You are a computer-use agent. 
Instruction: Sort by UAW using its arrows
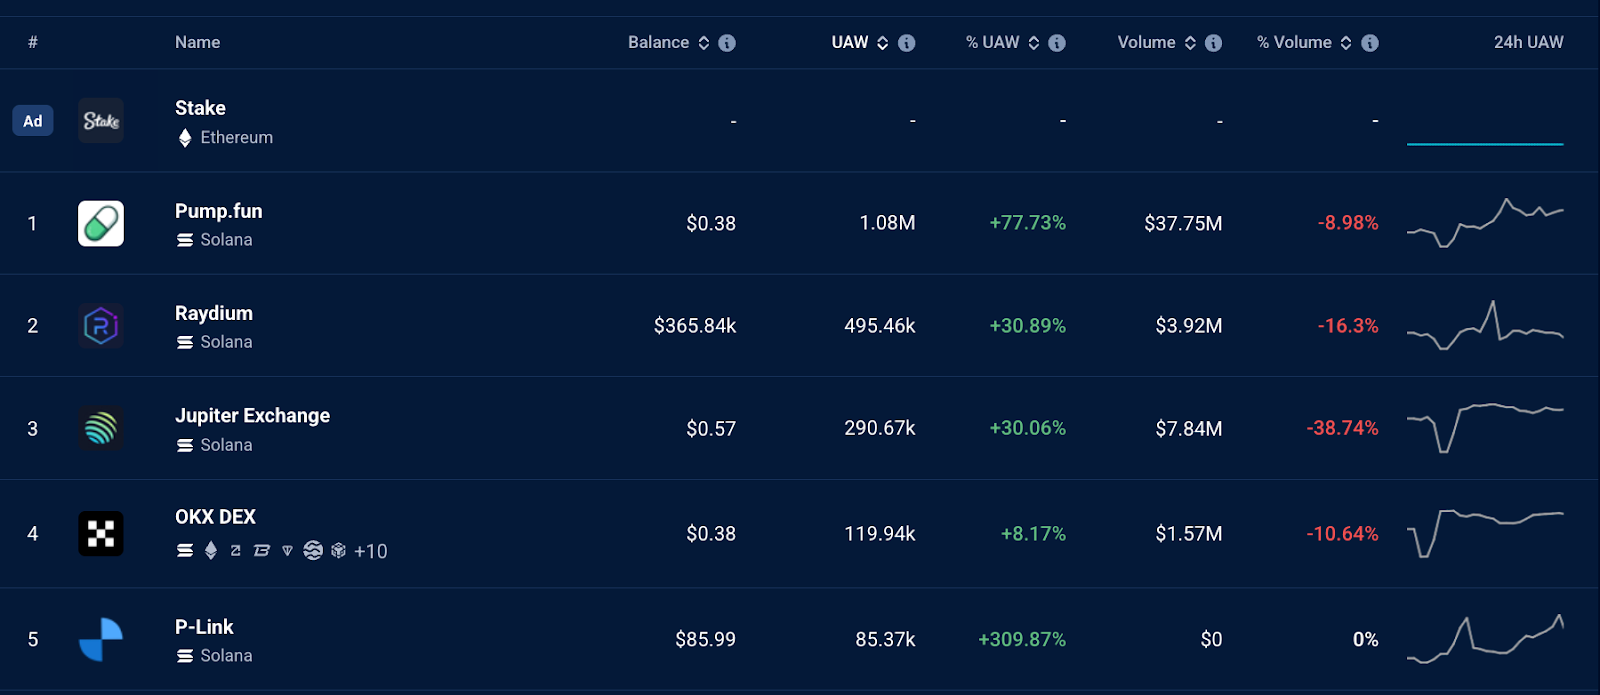point(883,43)
